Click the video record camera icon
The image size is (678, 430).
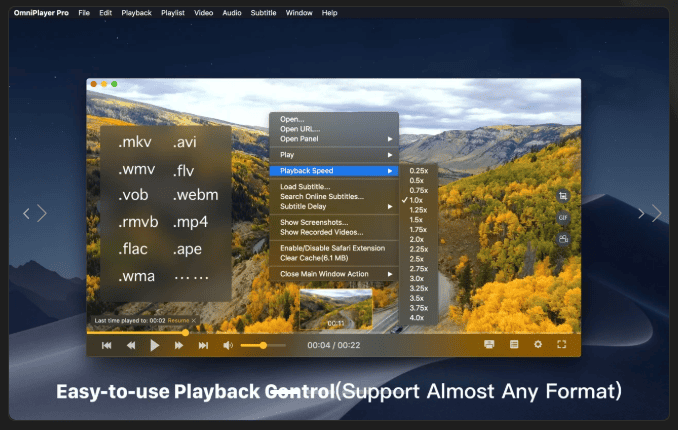click(563, 239)
